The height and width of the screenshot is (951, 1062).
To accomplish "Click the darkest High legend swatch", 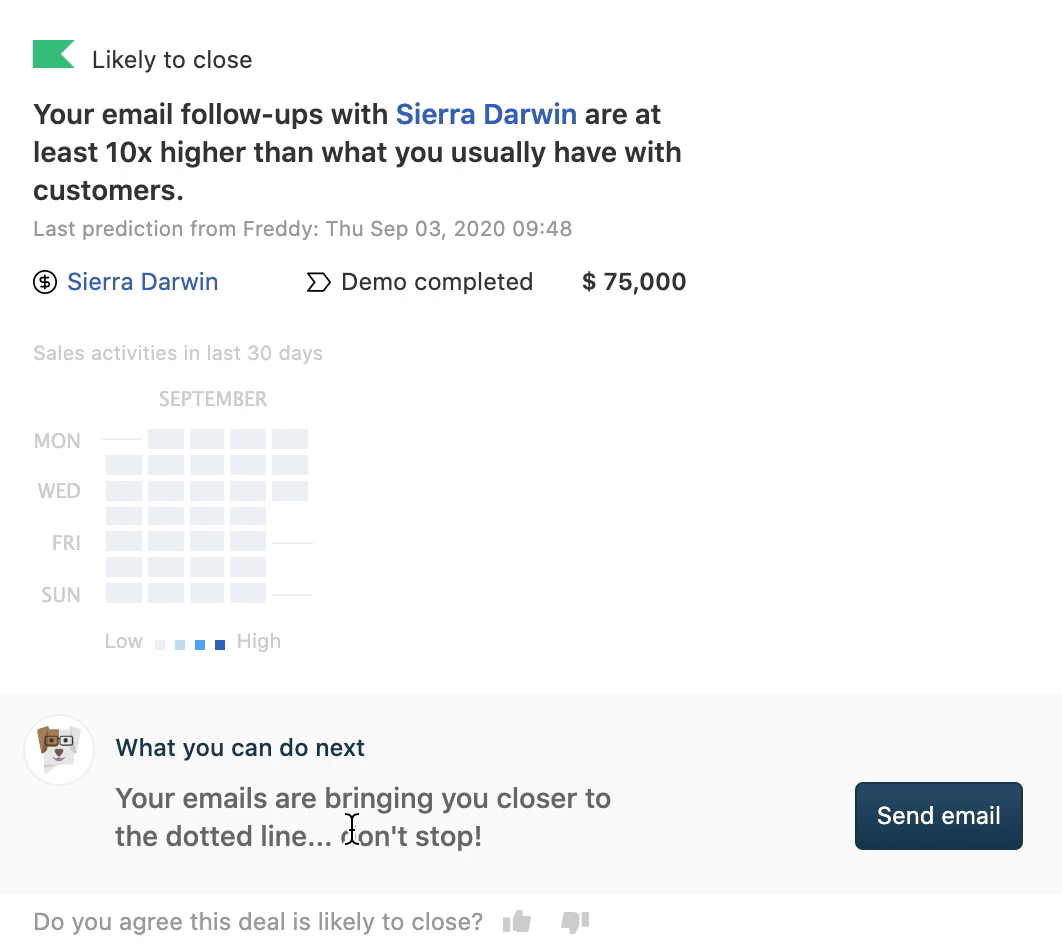I will point(220,645).
